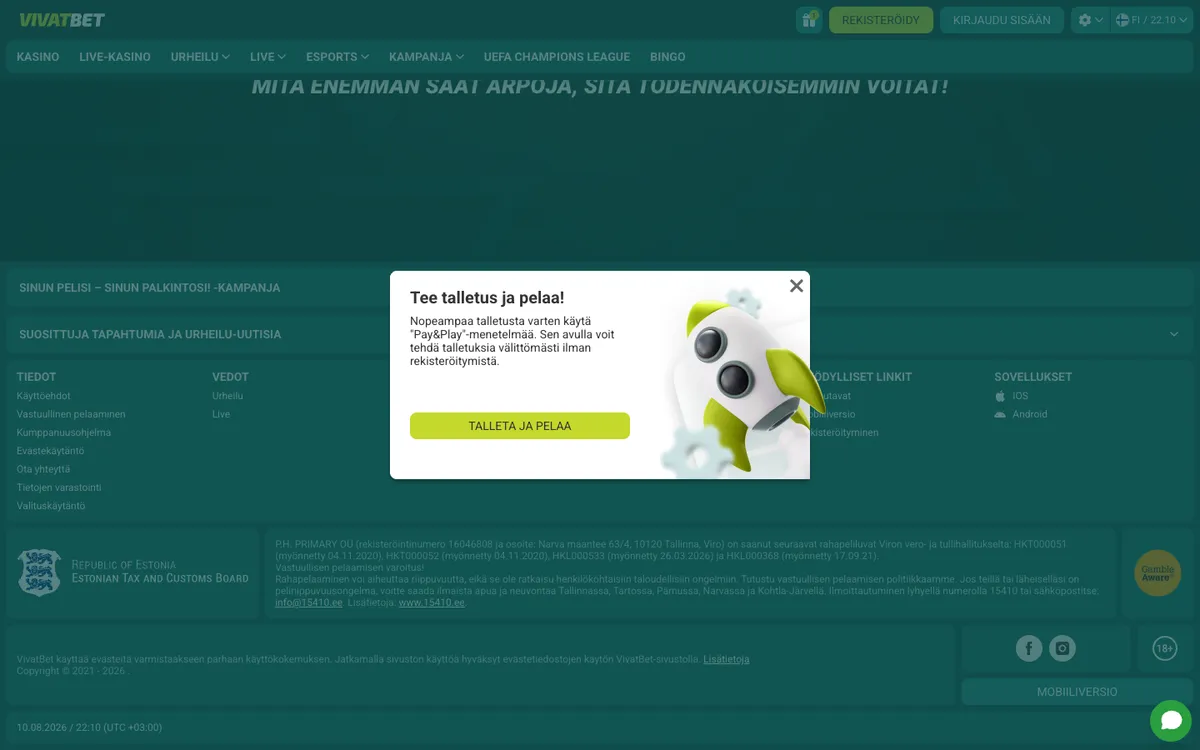This screenshot has height=750, width=1200.
Task: Open Evästekäytäntö footer link
Action: pos(51,451)
